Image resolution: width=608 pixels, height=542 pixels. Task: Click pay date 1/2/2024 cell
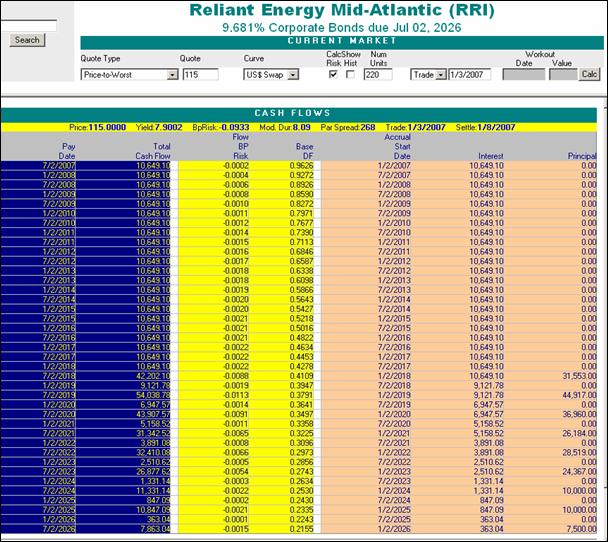point(38,481)
